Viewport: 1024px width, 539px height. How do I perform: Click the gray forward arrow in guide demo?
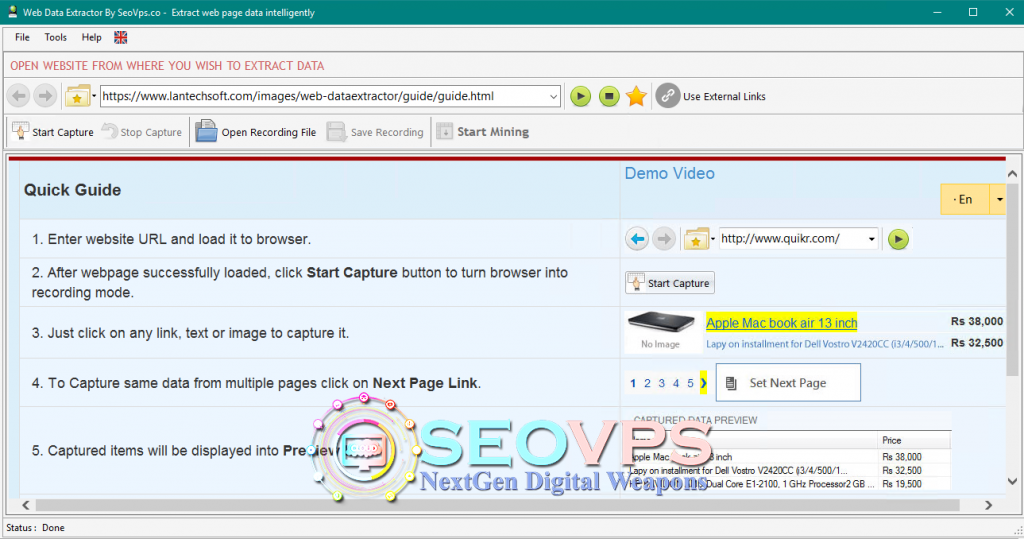coord(664,239)
